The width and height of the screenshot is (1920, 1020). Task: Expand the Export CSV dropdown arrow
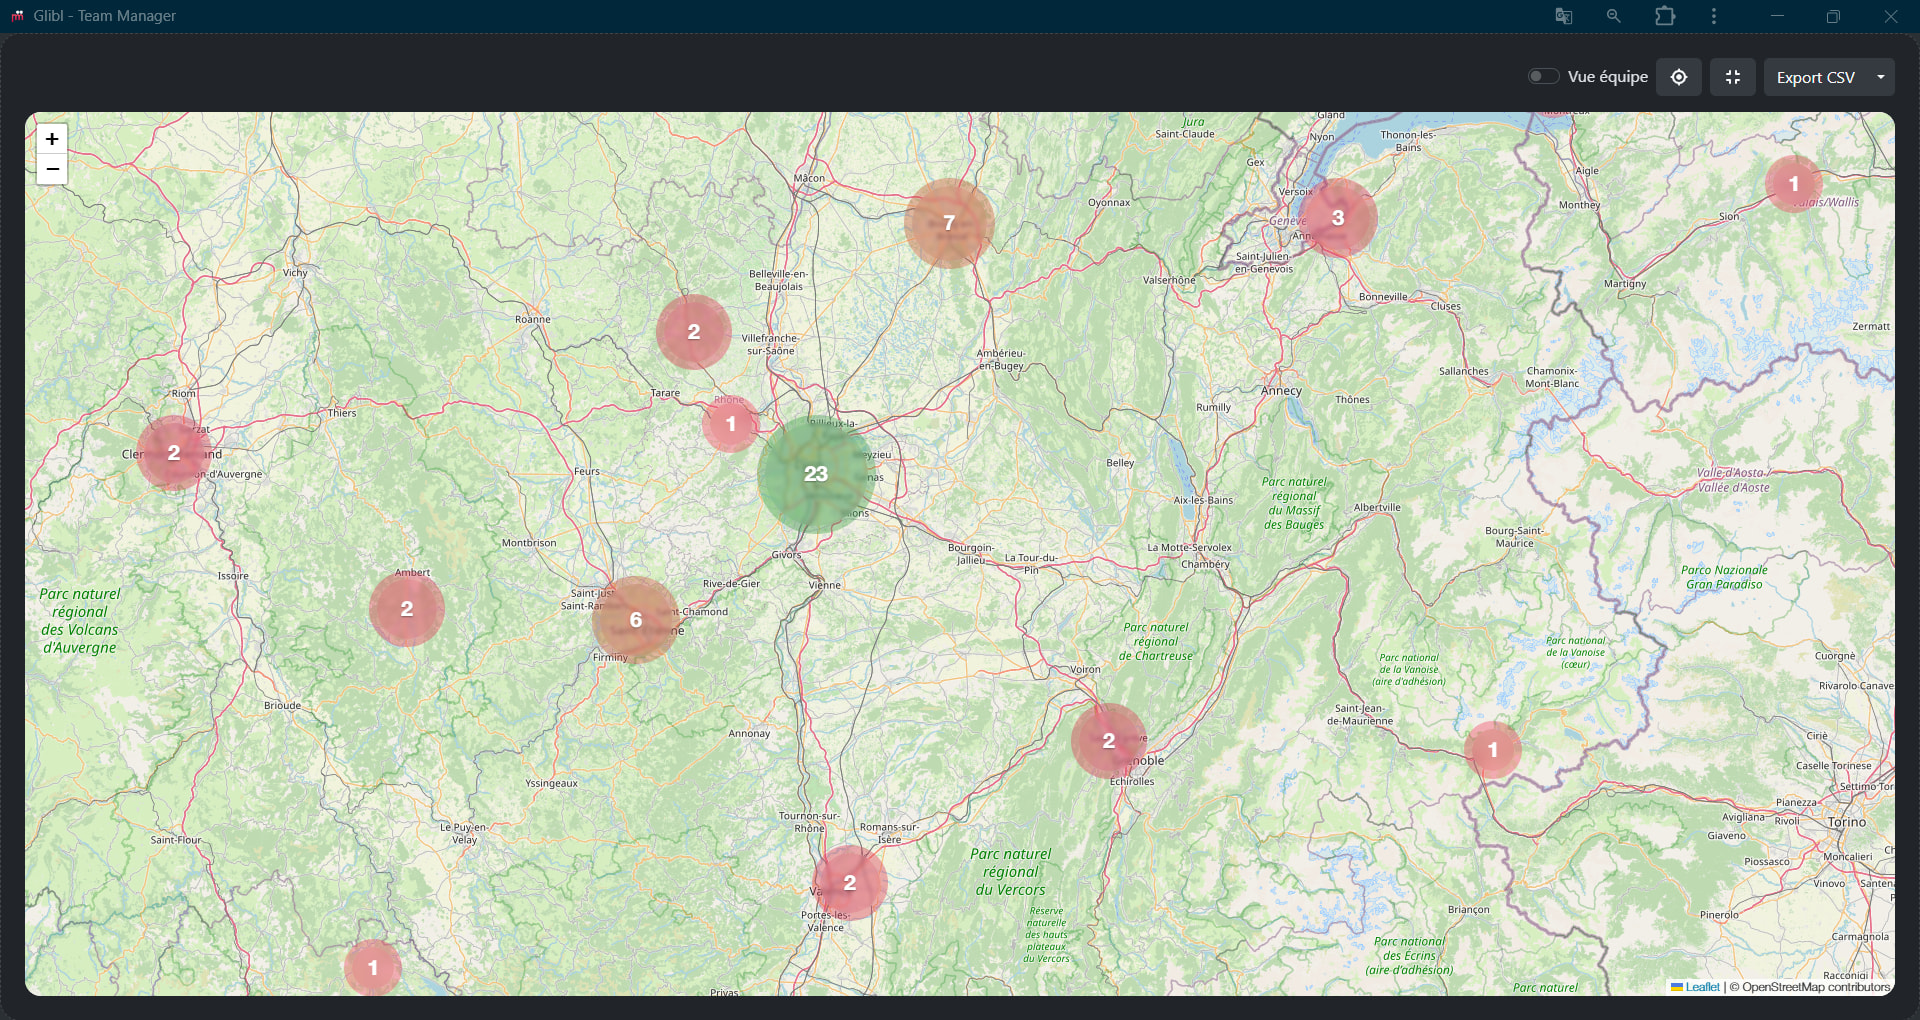click(1881, 77)
